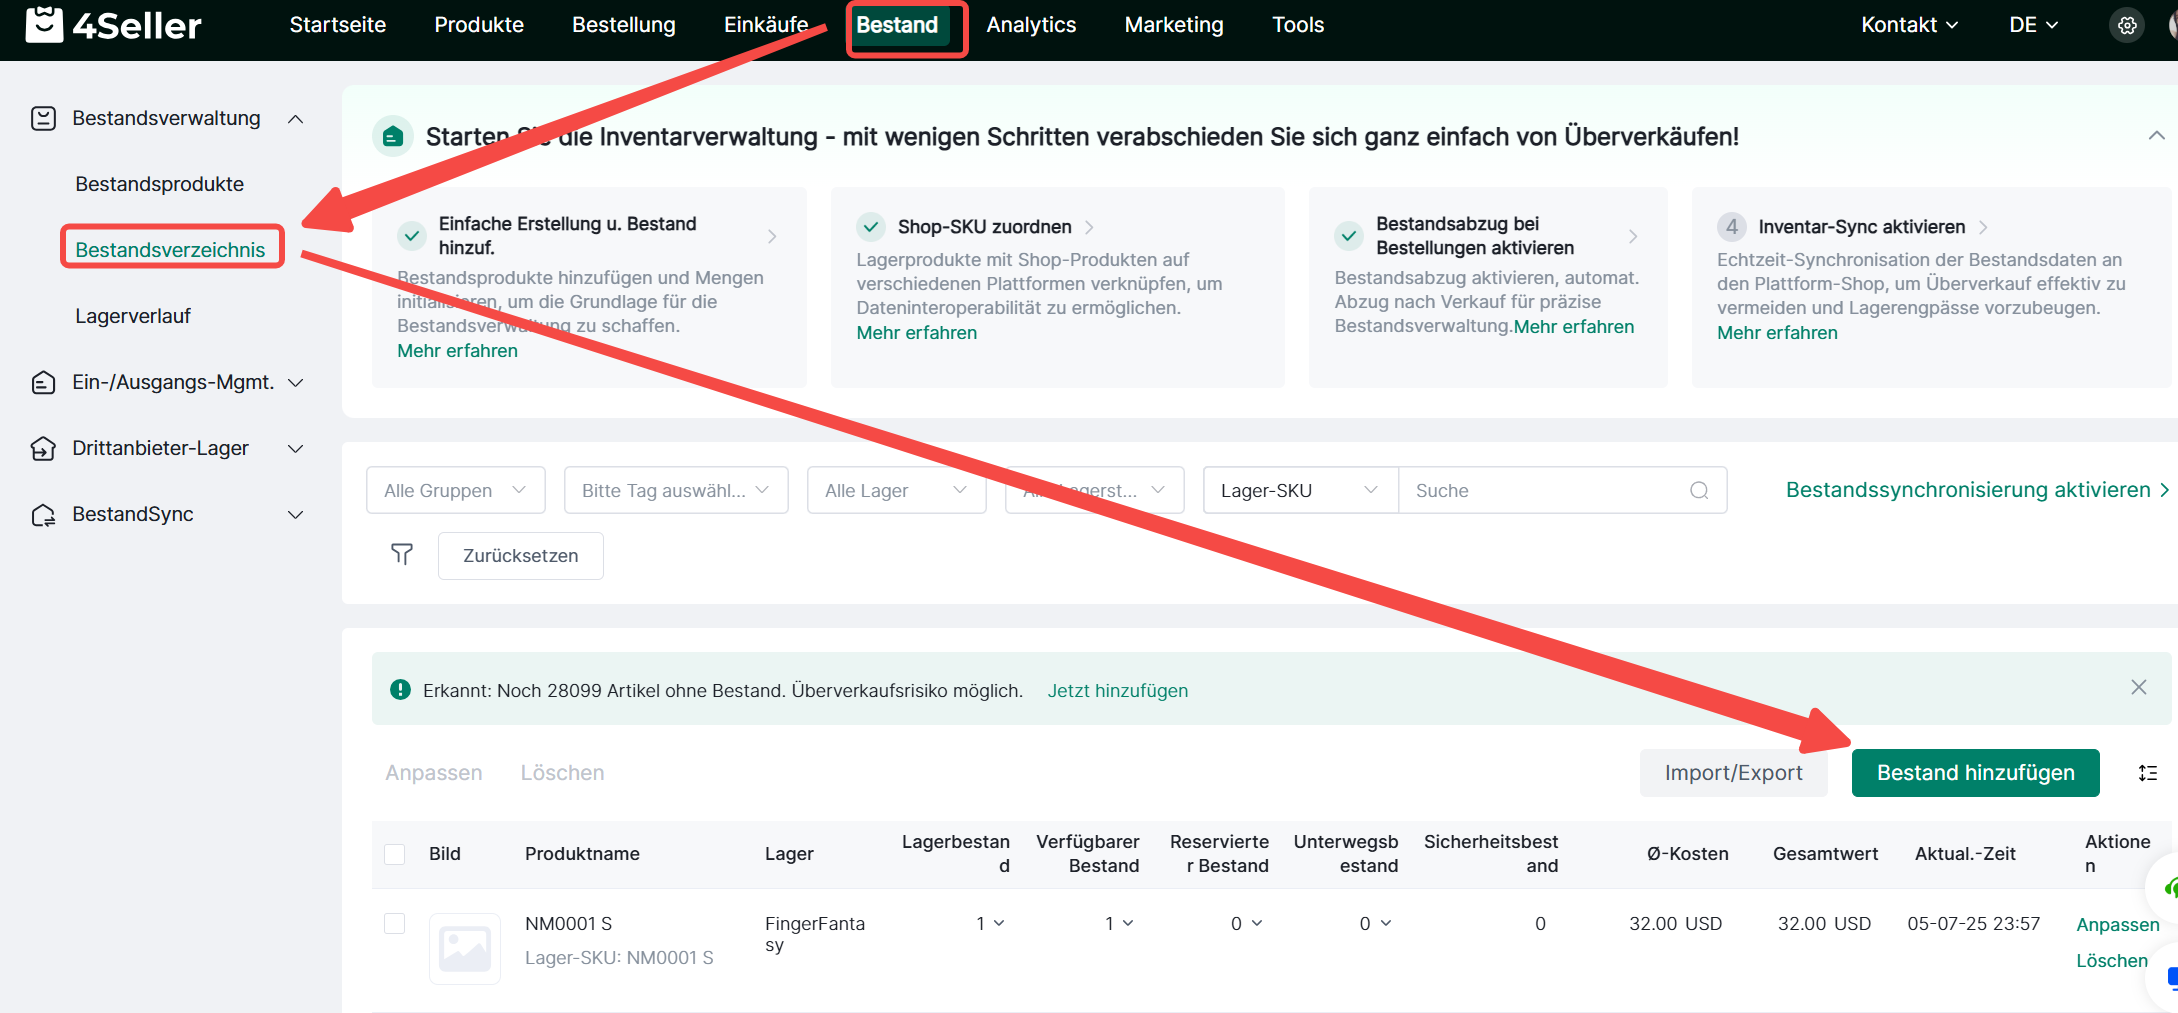Image resolution: width=2178 pixels, height=1013 pixels.
Task: Open column settings icon beside Bestand hinzufügen
Action: pos(2148,773)
